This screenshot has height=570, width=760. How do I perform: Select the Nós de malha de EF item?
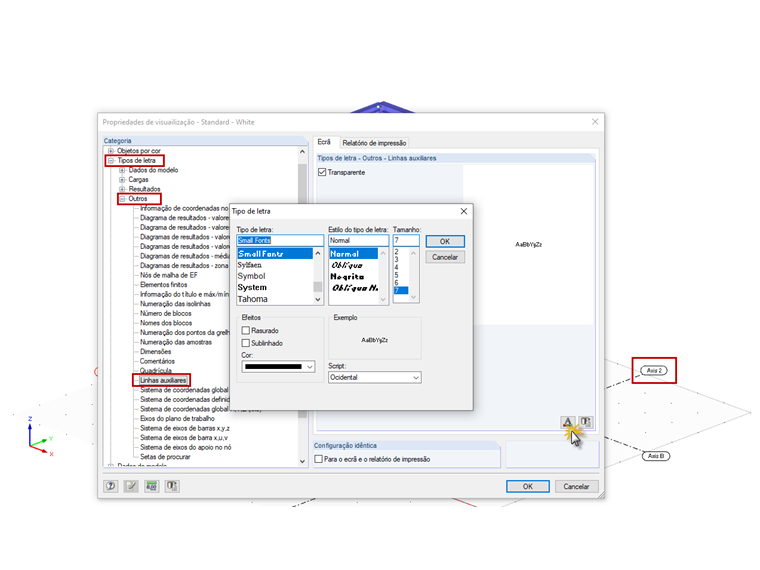pos(169,275)
